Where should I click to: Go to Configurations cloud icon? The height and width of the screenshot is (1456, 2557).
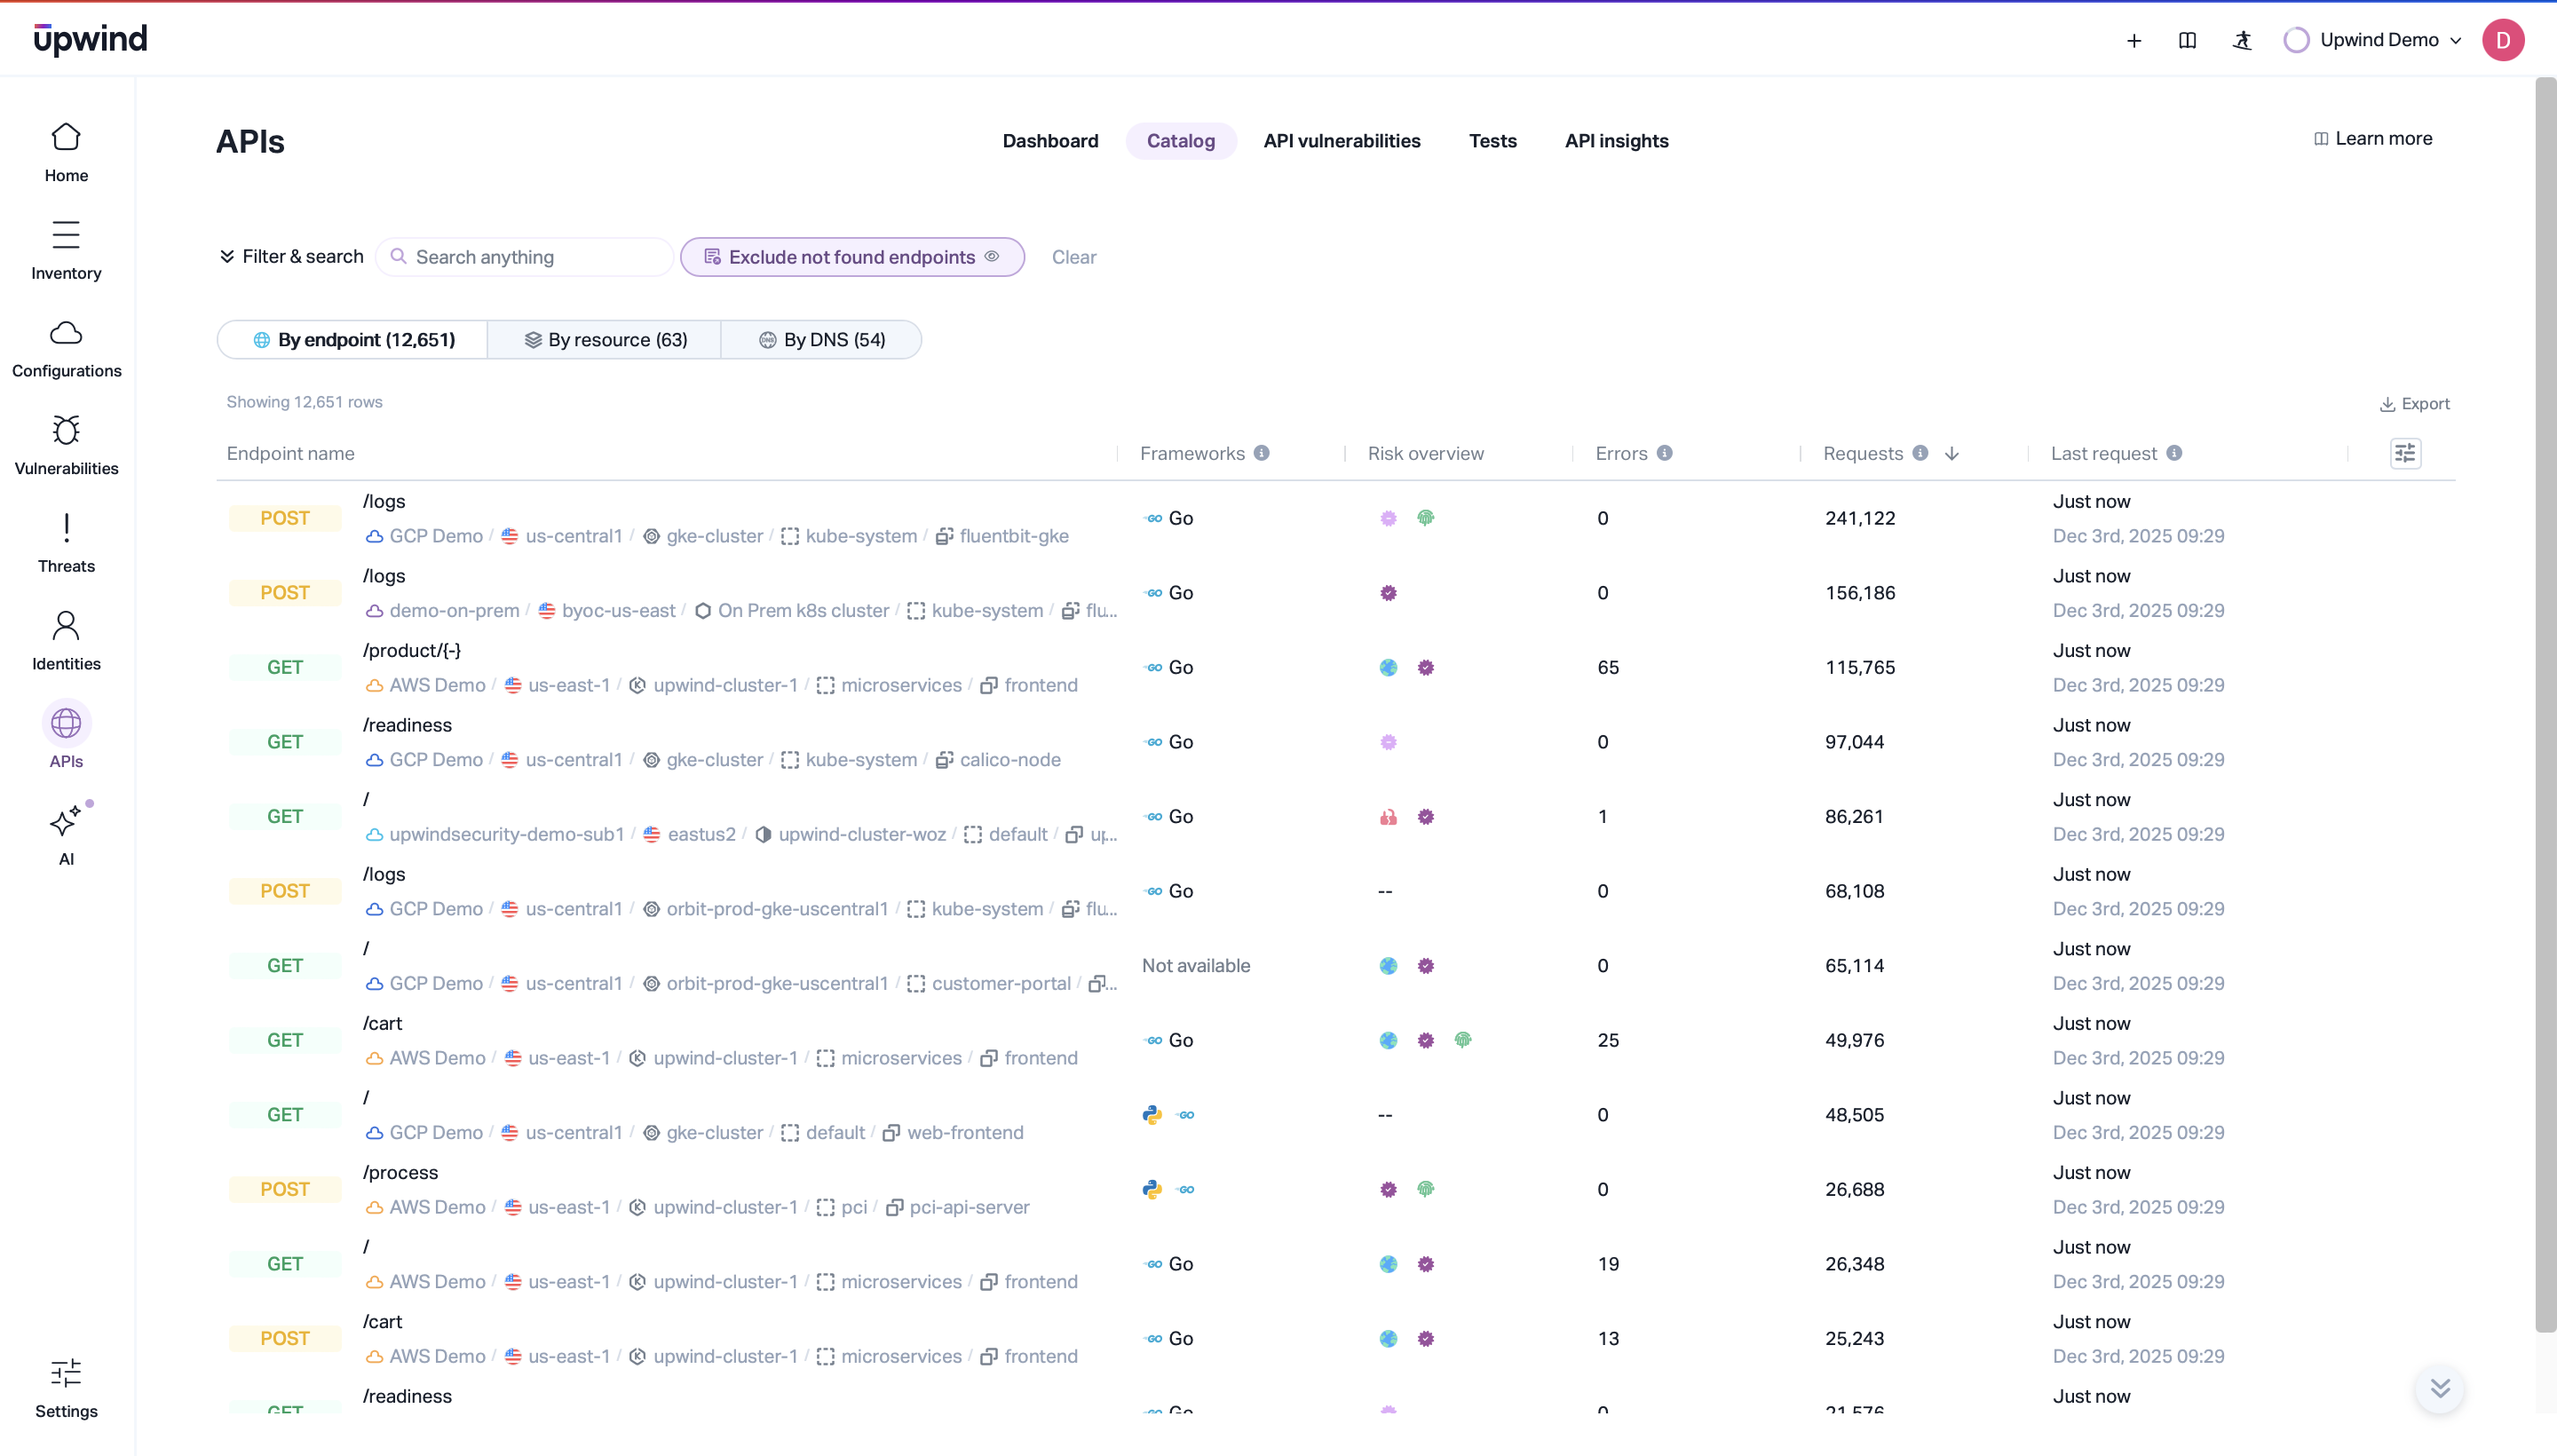[66, 334]
